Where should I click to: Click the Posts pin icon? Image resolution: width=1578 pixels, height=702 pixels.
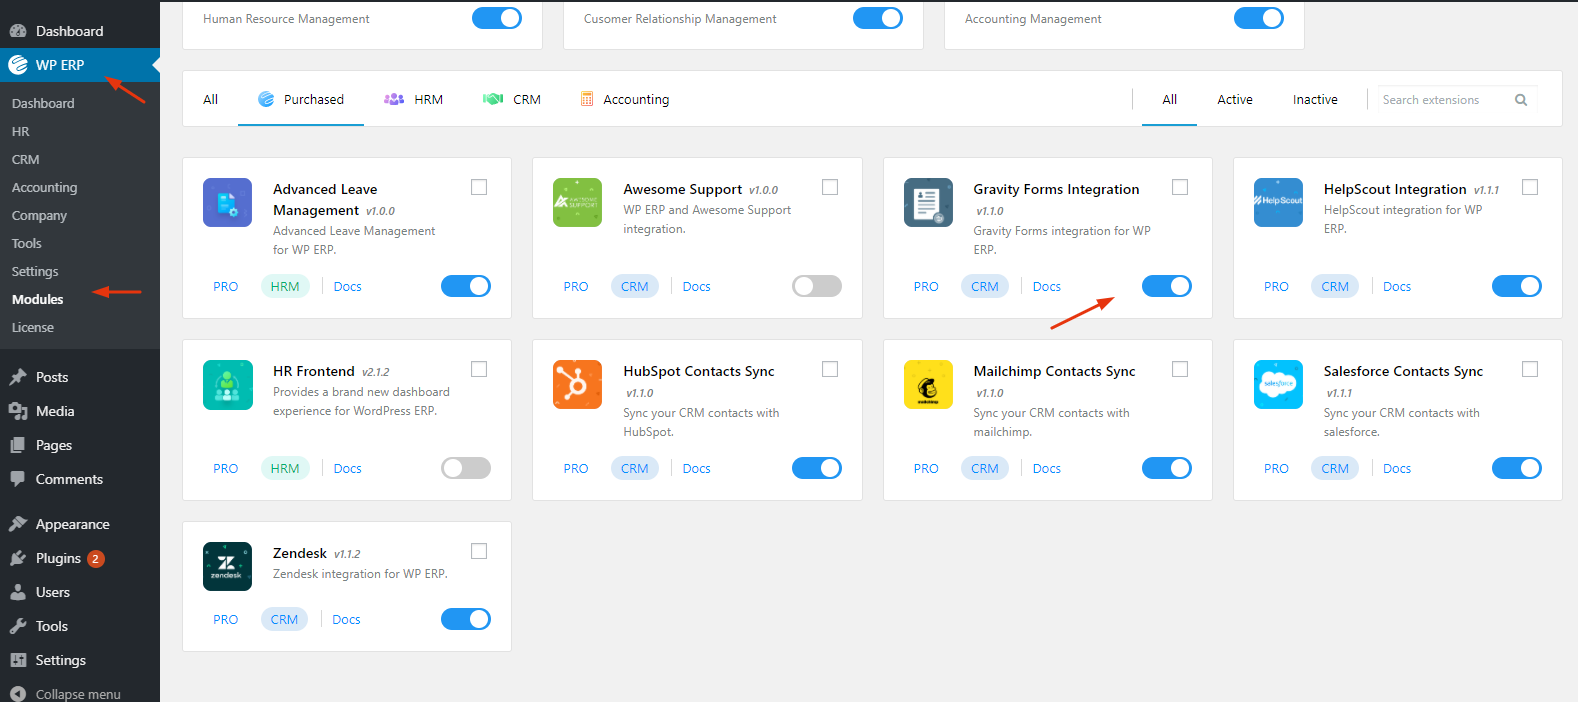[18, 377]
